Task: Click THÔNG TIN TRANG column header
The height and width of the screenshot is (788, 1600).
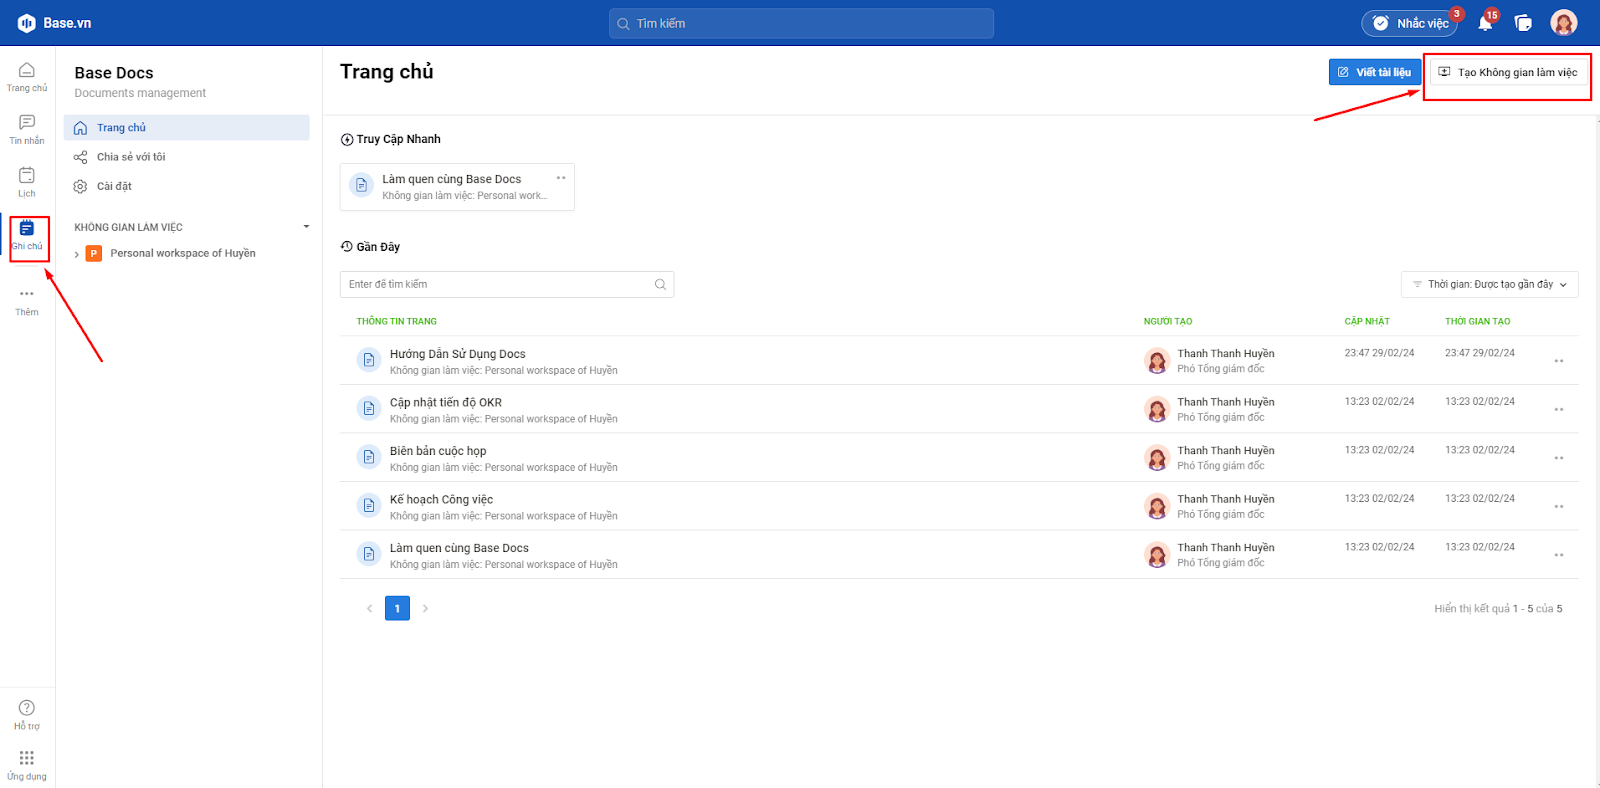Action: click(397, 322)
